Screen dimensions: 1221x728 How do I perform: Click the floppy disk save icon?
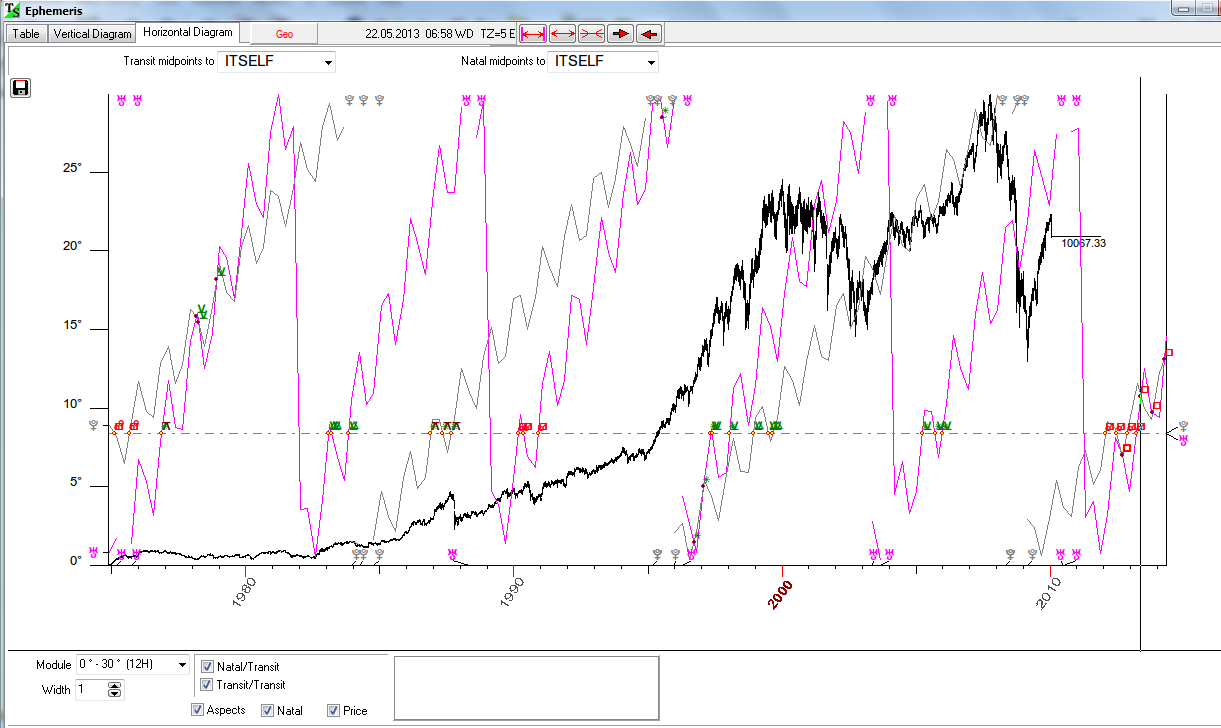20,88
